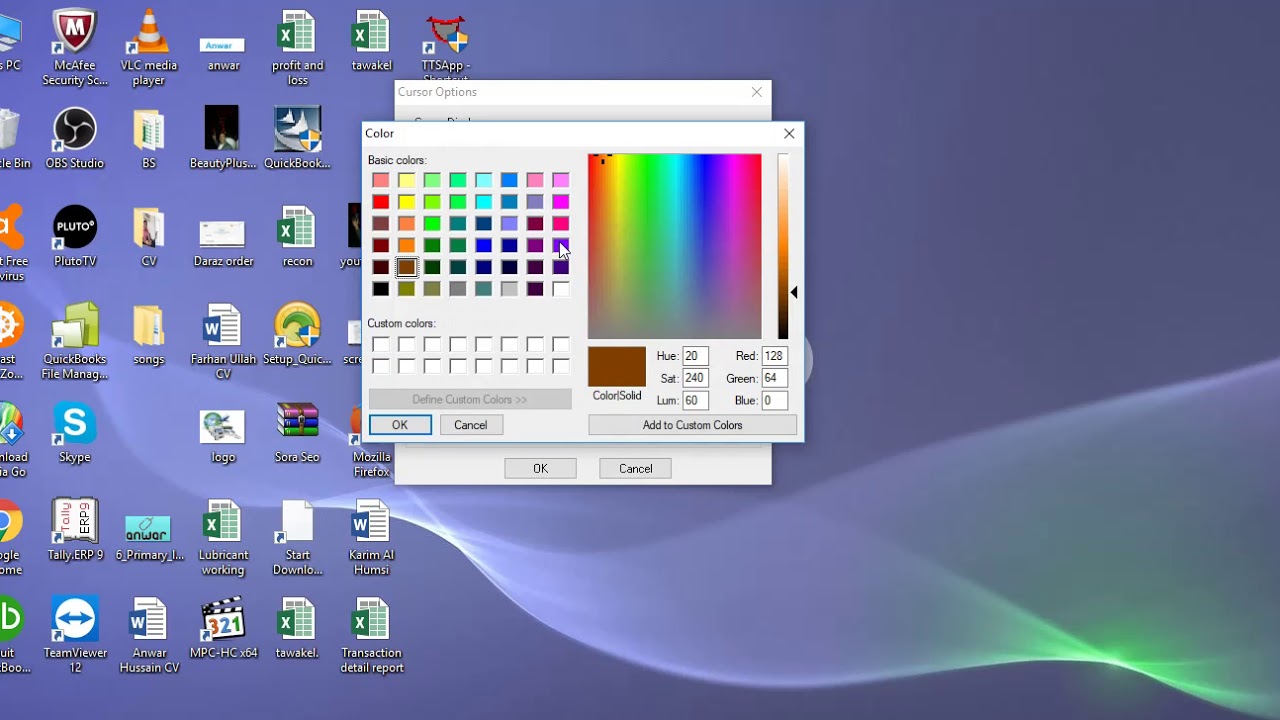Click the Lum value field

click(x=696, y=400)
